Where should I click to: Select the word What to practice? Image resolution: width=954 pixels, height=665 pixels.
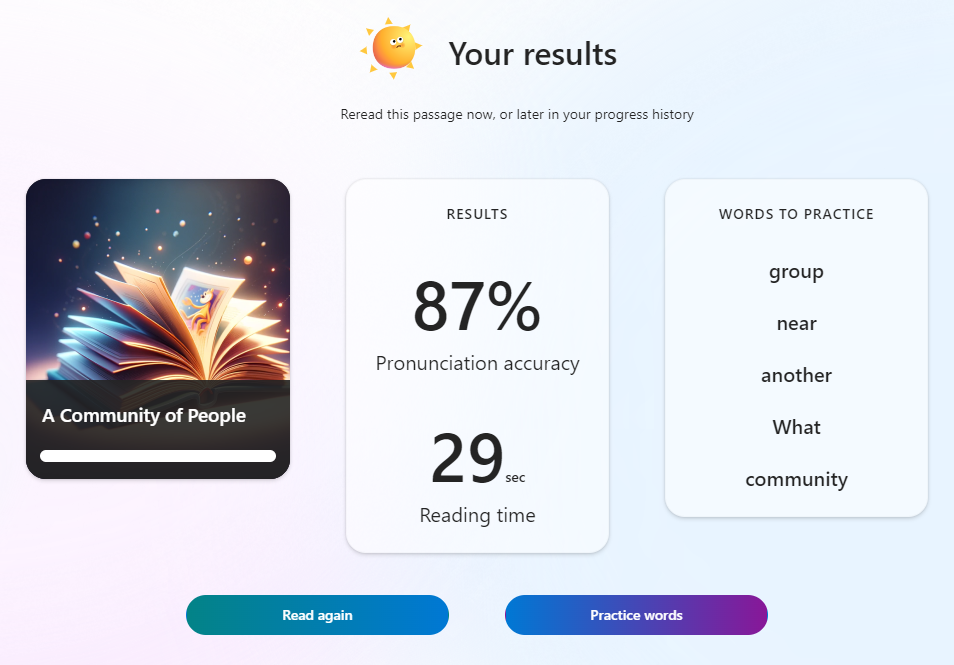click(x=796, y=427)
